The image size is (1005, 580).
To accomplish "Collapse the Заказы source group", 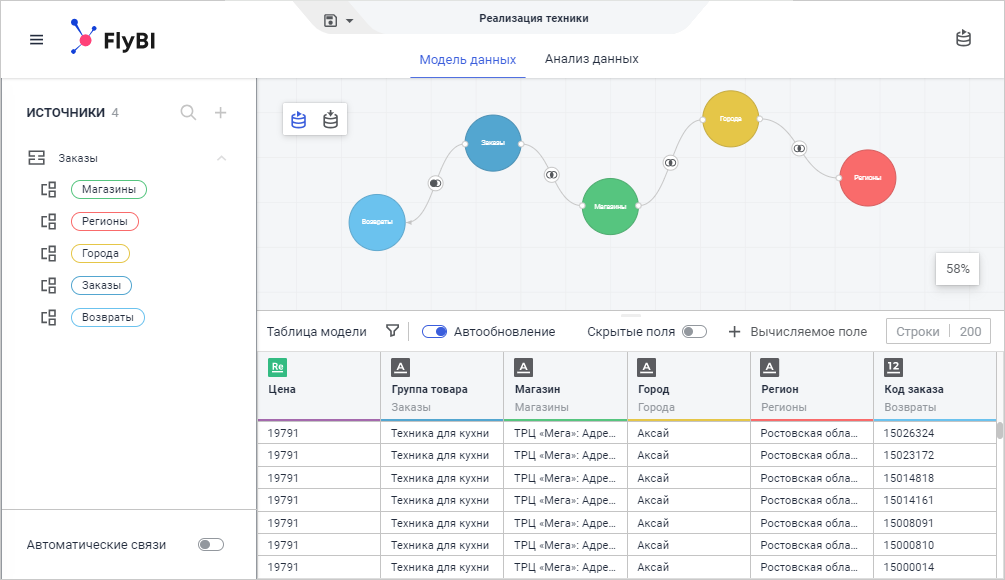I will click(222, 158).
